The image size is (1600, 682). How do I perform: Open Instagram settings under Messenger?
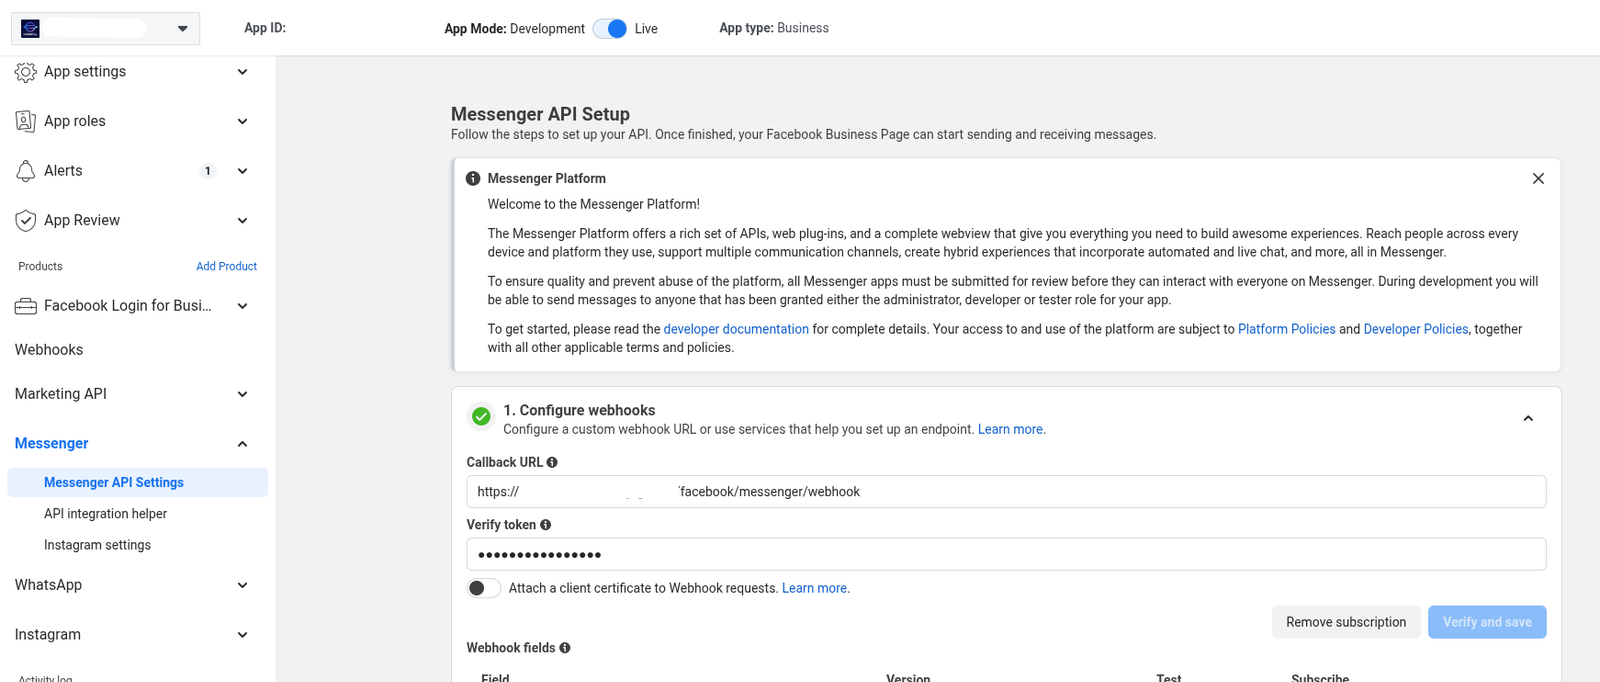[x=97, y=545]
